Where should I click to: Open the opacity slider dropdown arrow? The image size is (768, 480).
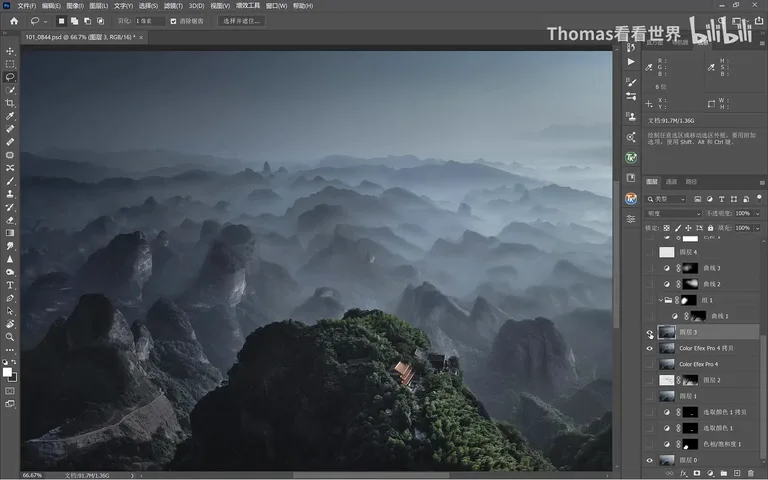point(757,214)
